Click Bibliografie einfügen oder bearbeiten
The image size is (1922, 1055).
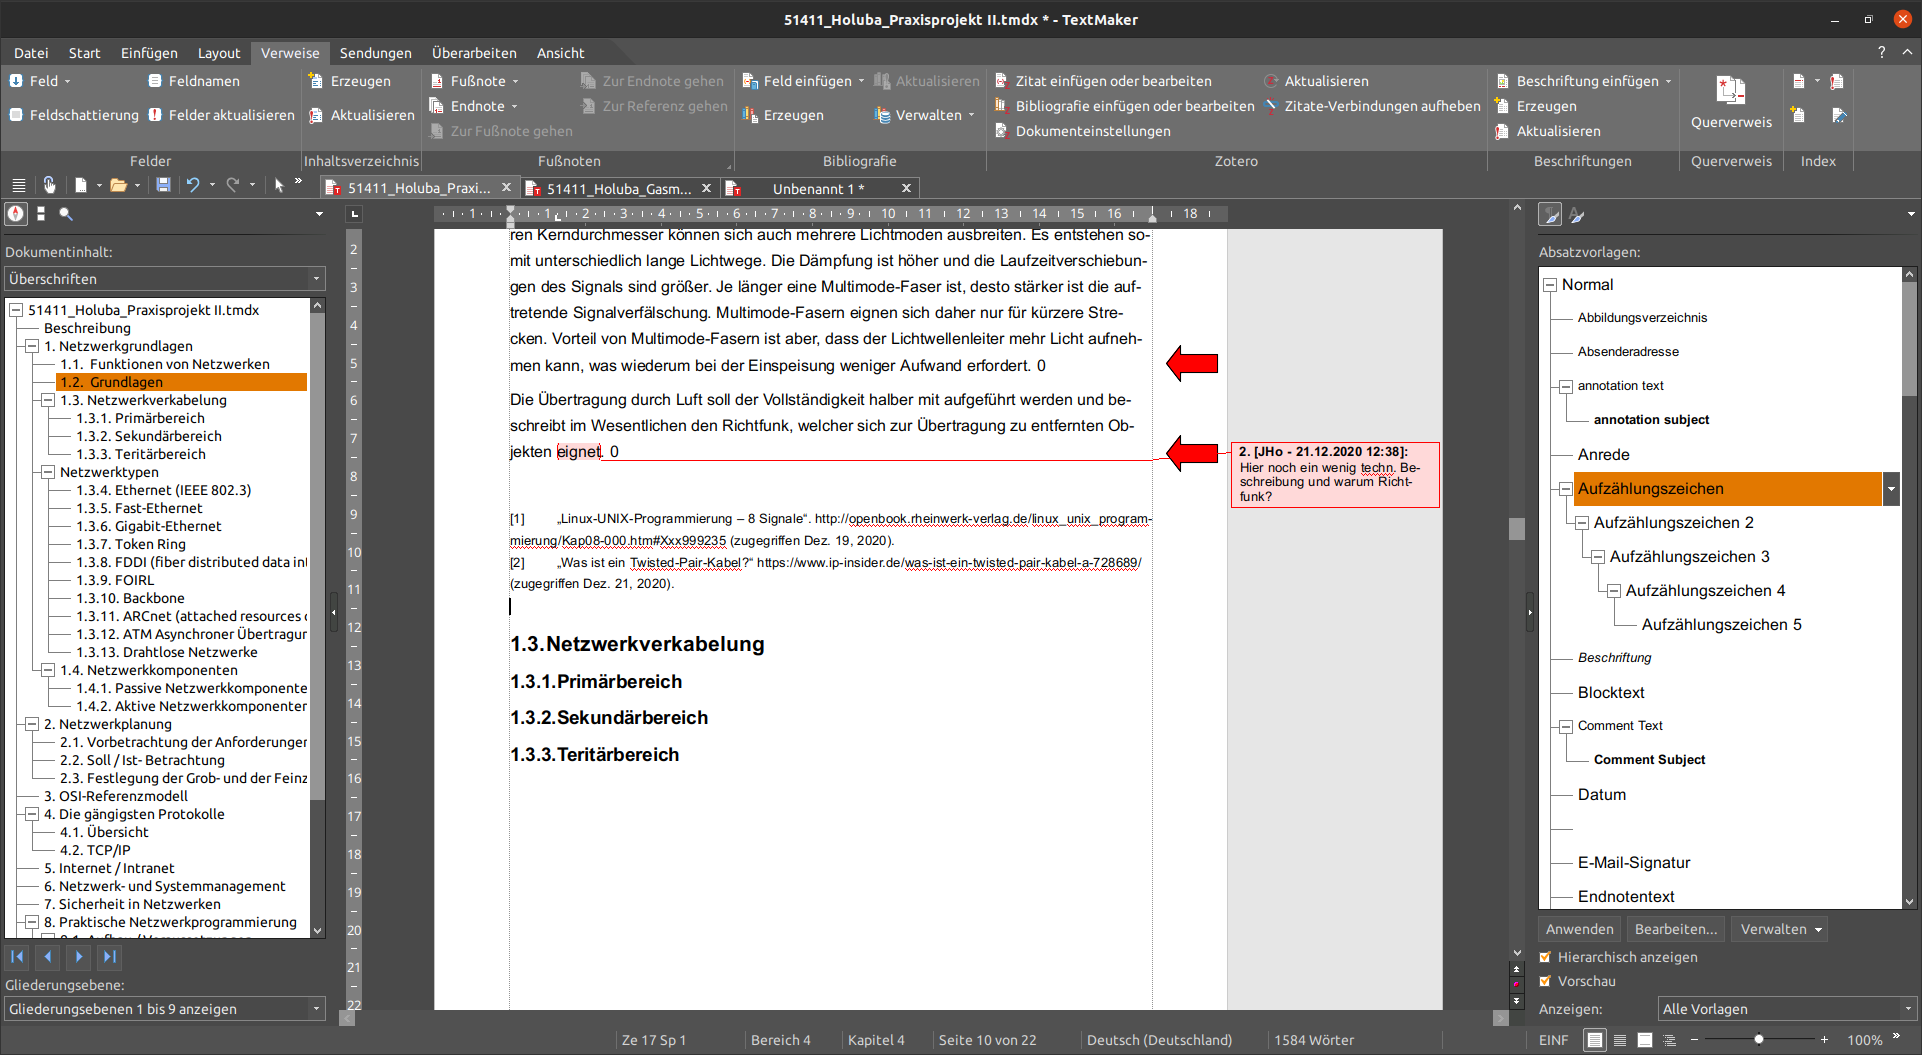tap(1124, 106)
